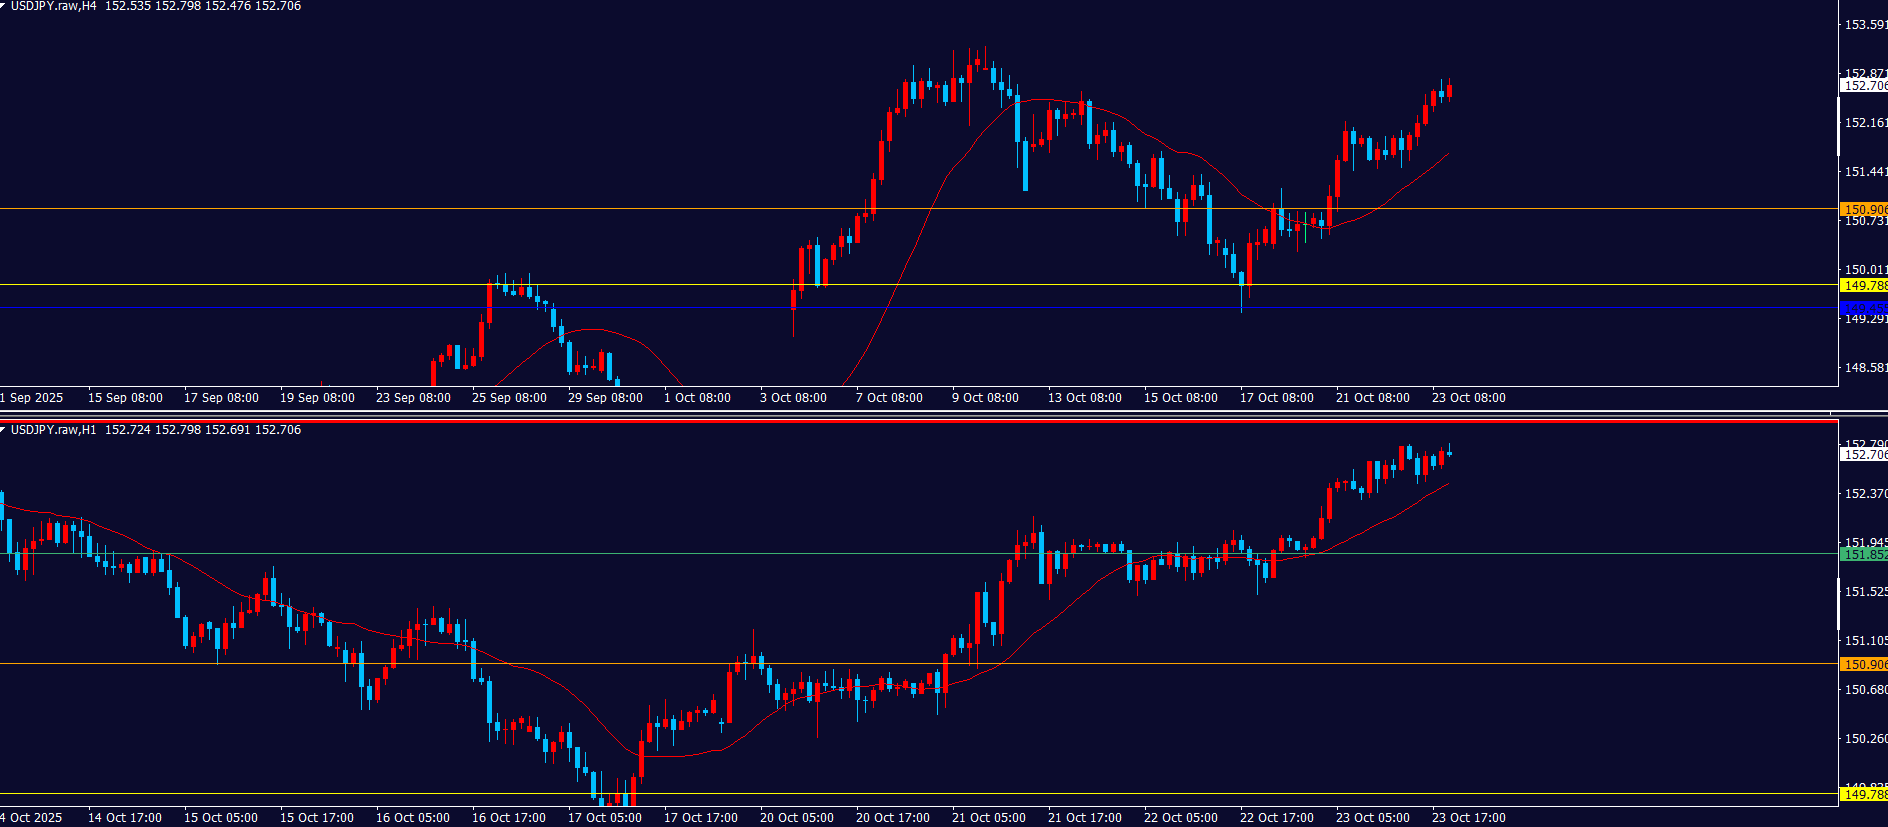This screenshot has height=827, width=1888.
Task: Click blue 149.45 price label on H4 axis
Action: pyautogui.click(x=1864, y=308)
